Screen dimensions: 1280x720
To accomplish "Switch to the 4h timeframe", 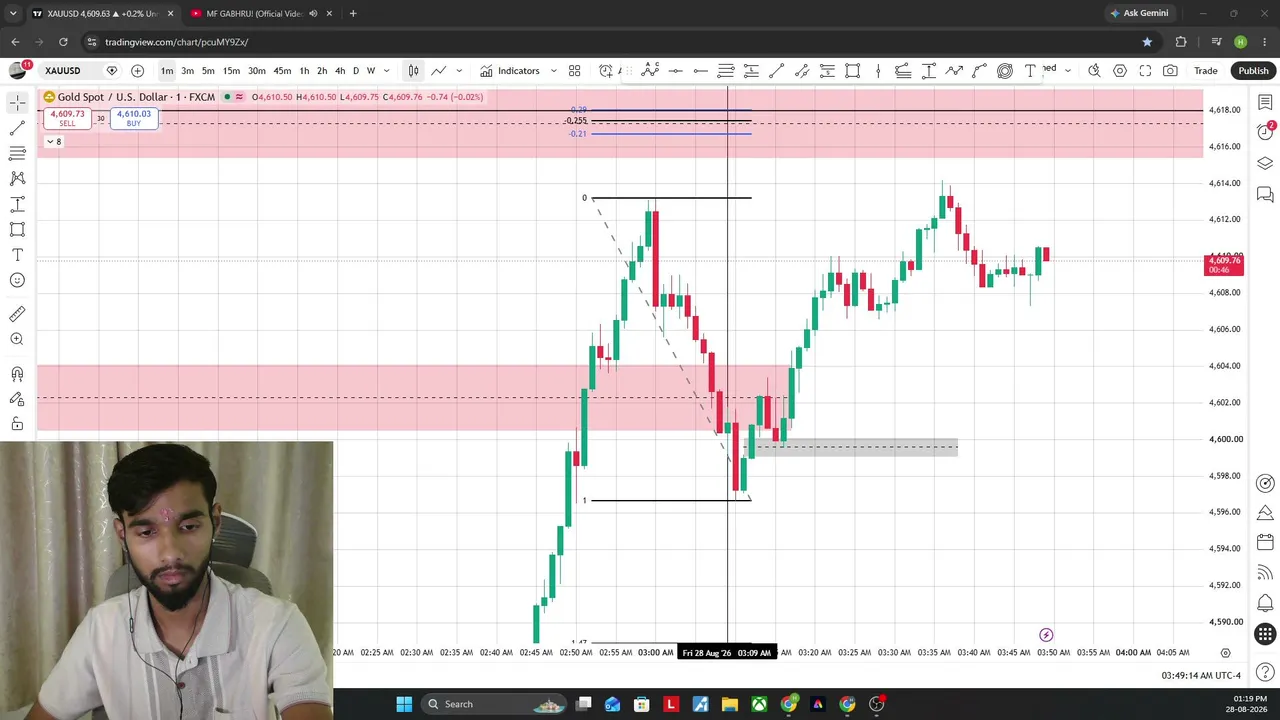I will [340, 71].
